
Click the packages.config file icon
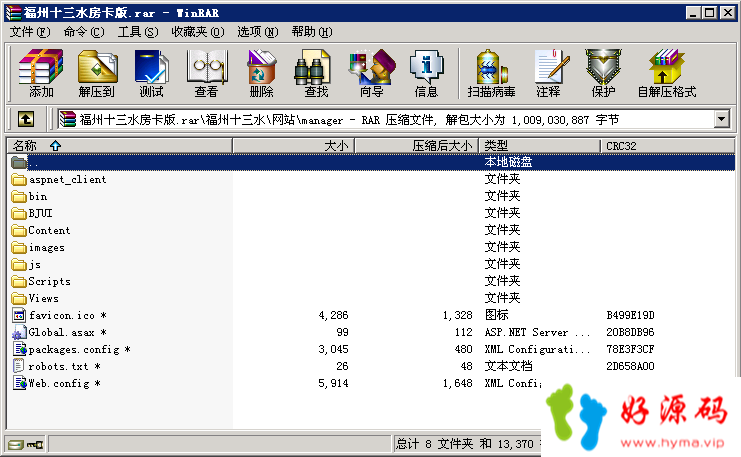[20, 349]
